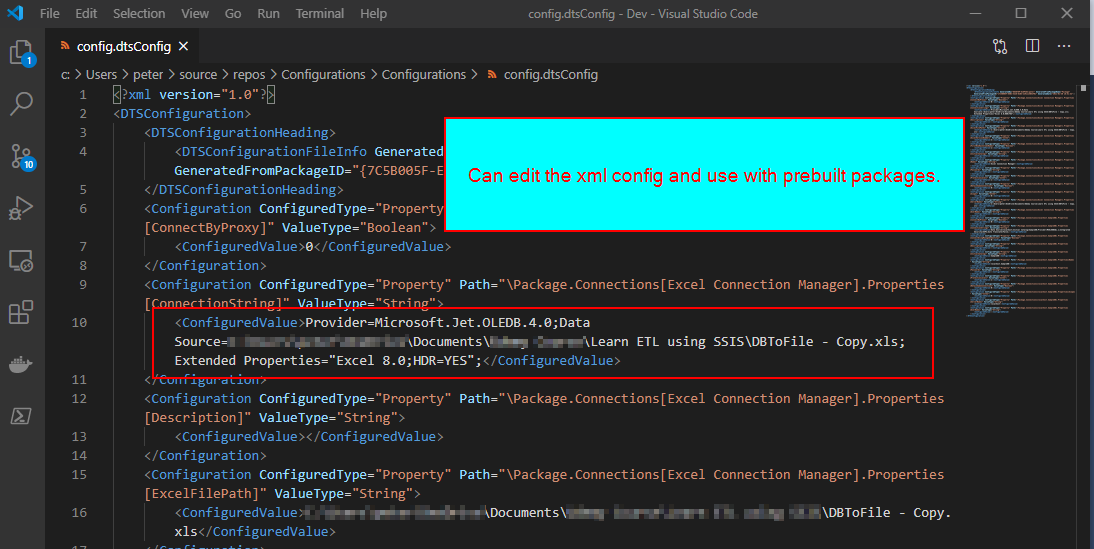Click the closing DTSConfigurationHeading tag on line 5
The image size is (1094, 549).
point(243,189)
